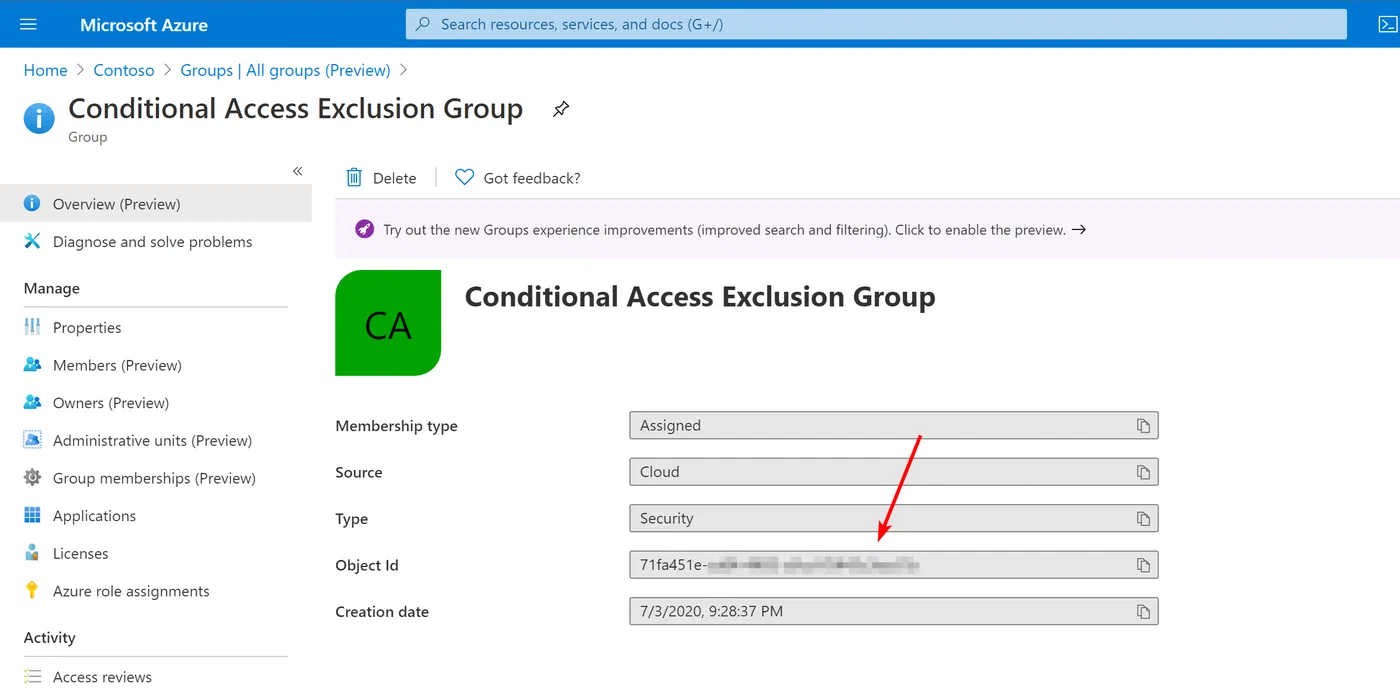Click the rocket icon in preview banner

pos(365,229)
